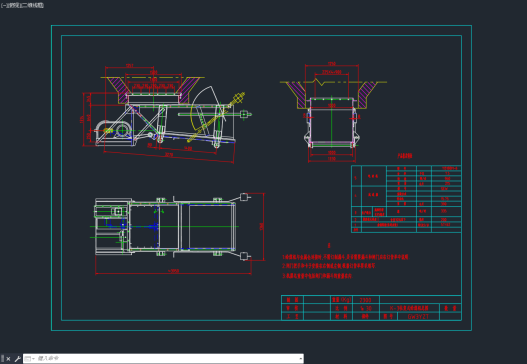Select the GW3YZT drawing number text
The image size is (527, 364).
pyautogui.click(x=418, y=317)
